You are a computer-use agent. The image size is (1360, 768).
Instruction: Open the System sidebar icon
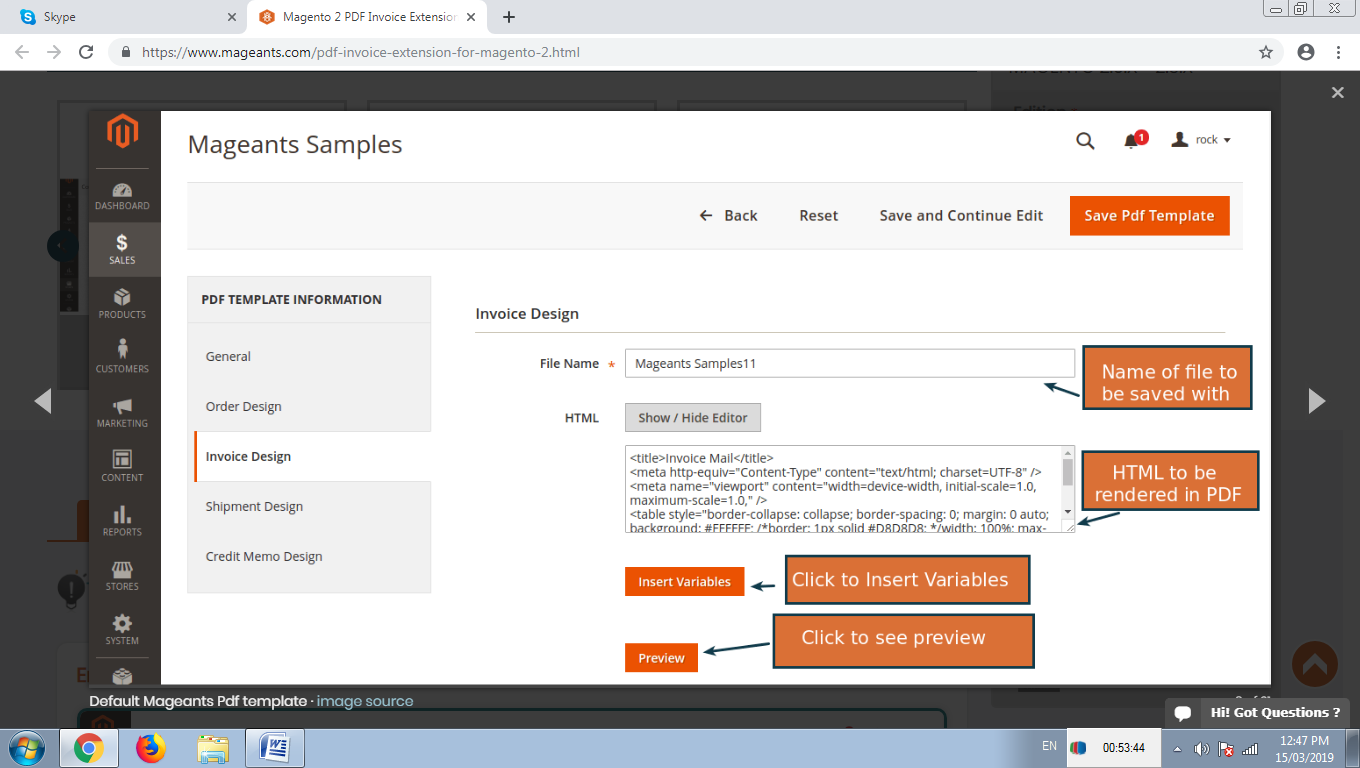click(122, 630)
